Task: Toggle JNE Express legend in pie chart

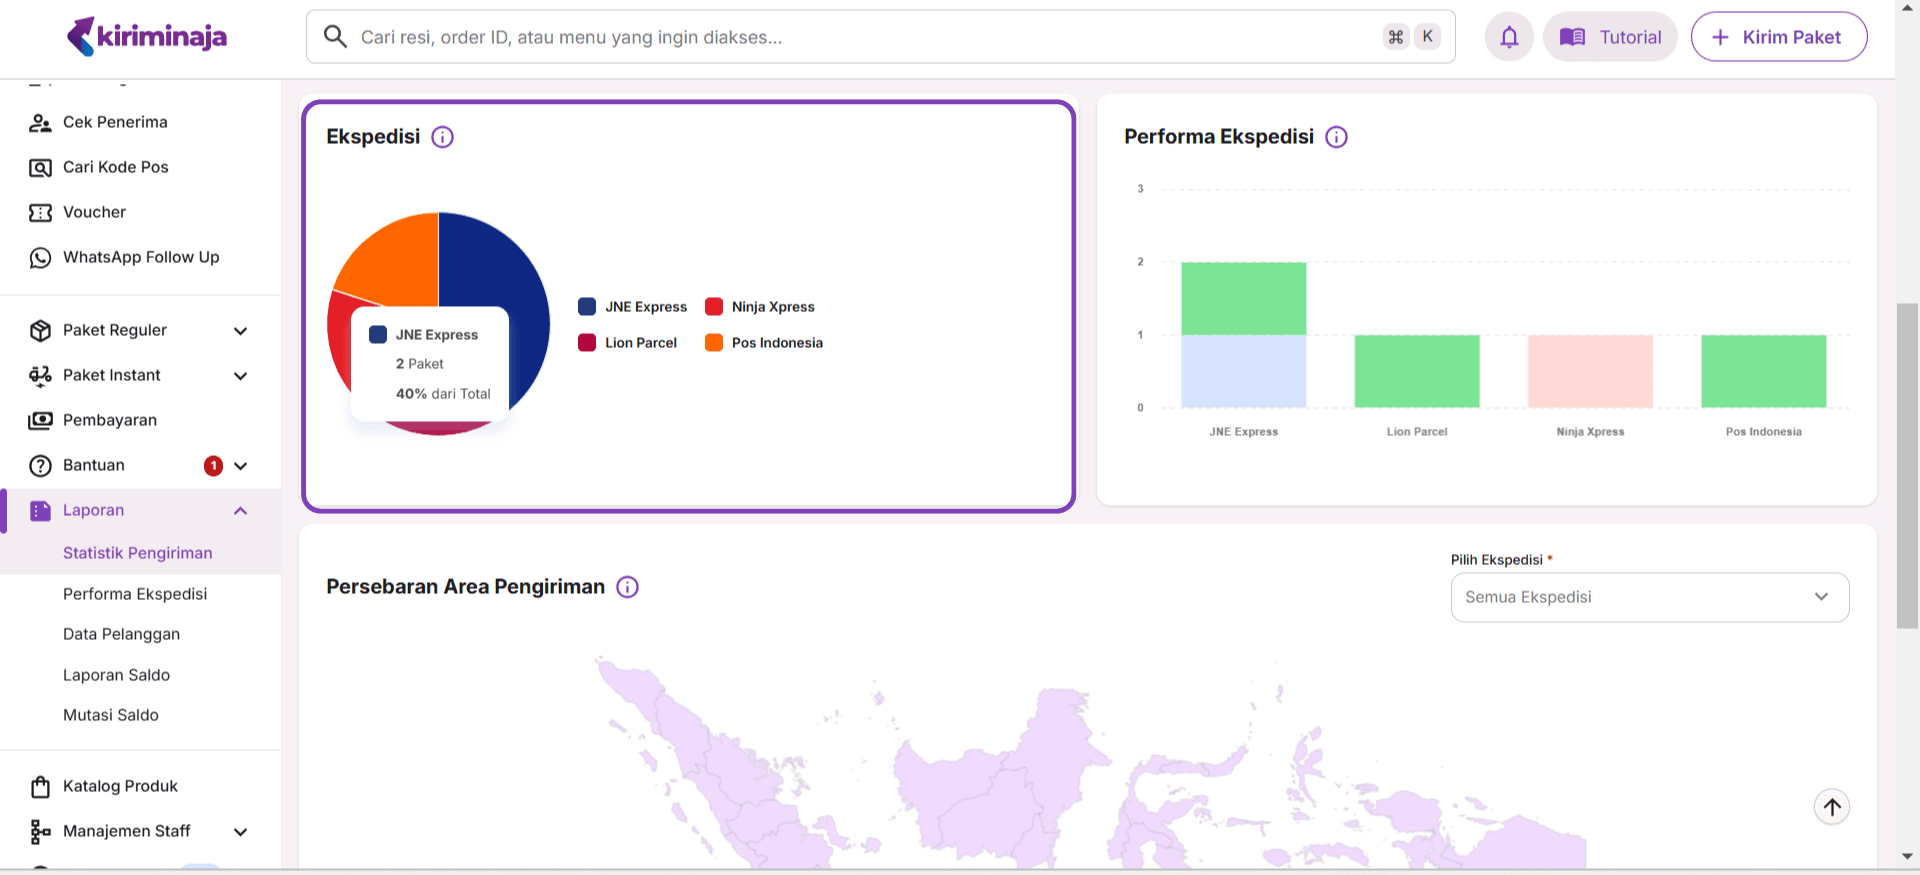Action: 633,307
